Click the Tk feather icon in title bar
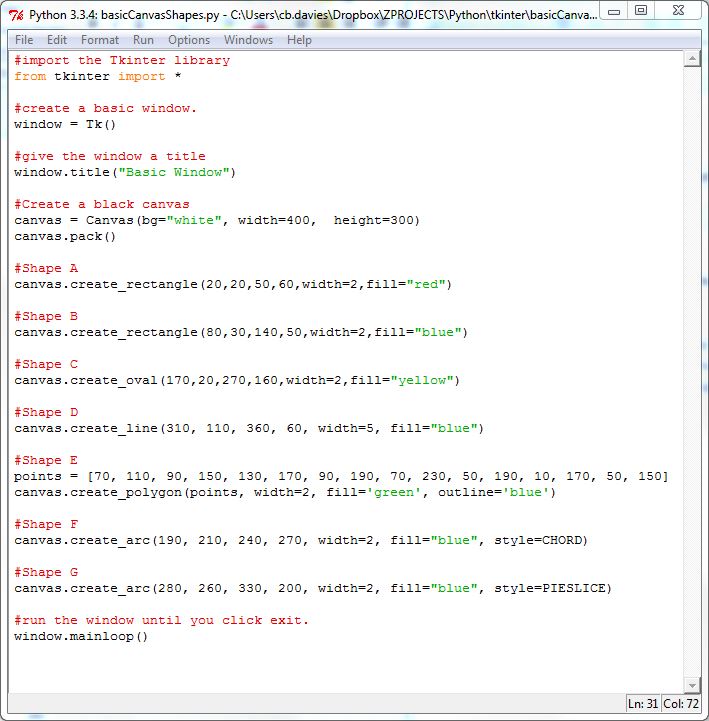 tap(16, 15)
